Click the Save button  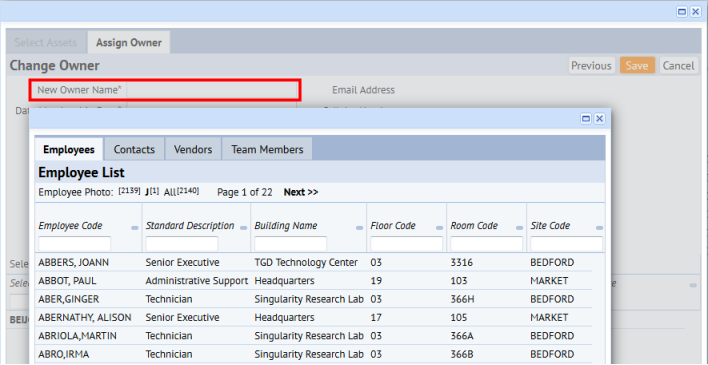click(x=637, y=66)
